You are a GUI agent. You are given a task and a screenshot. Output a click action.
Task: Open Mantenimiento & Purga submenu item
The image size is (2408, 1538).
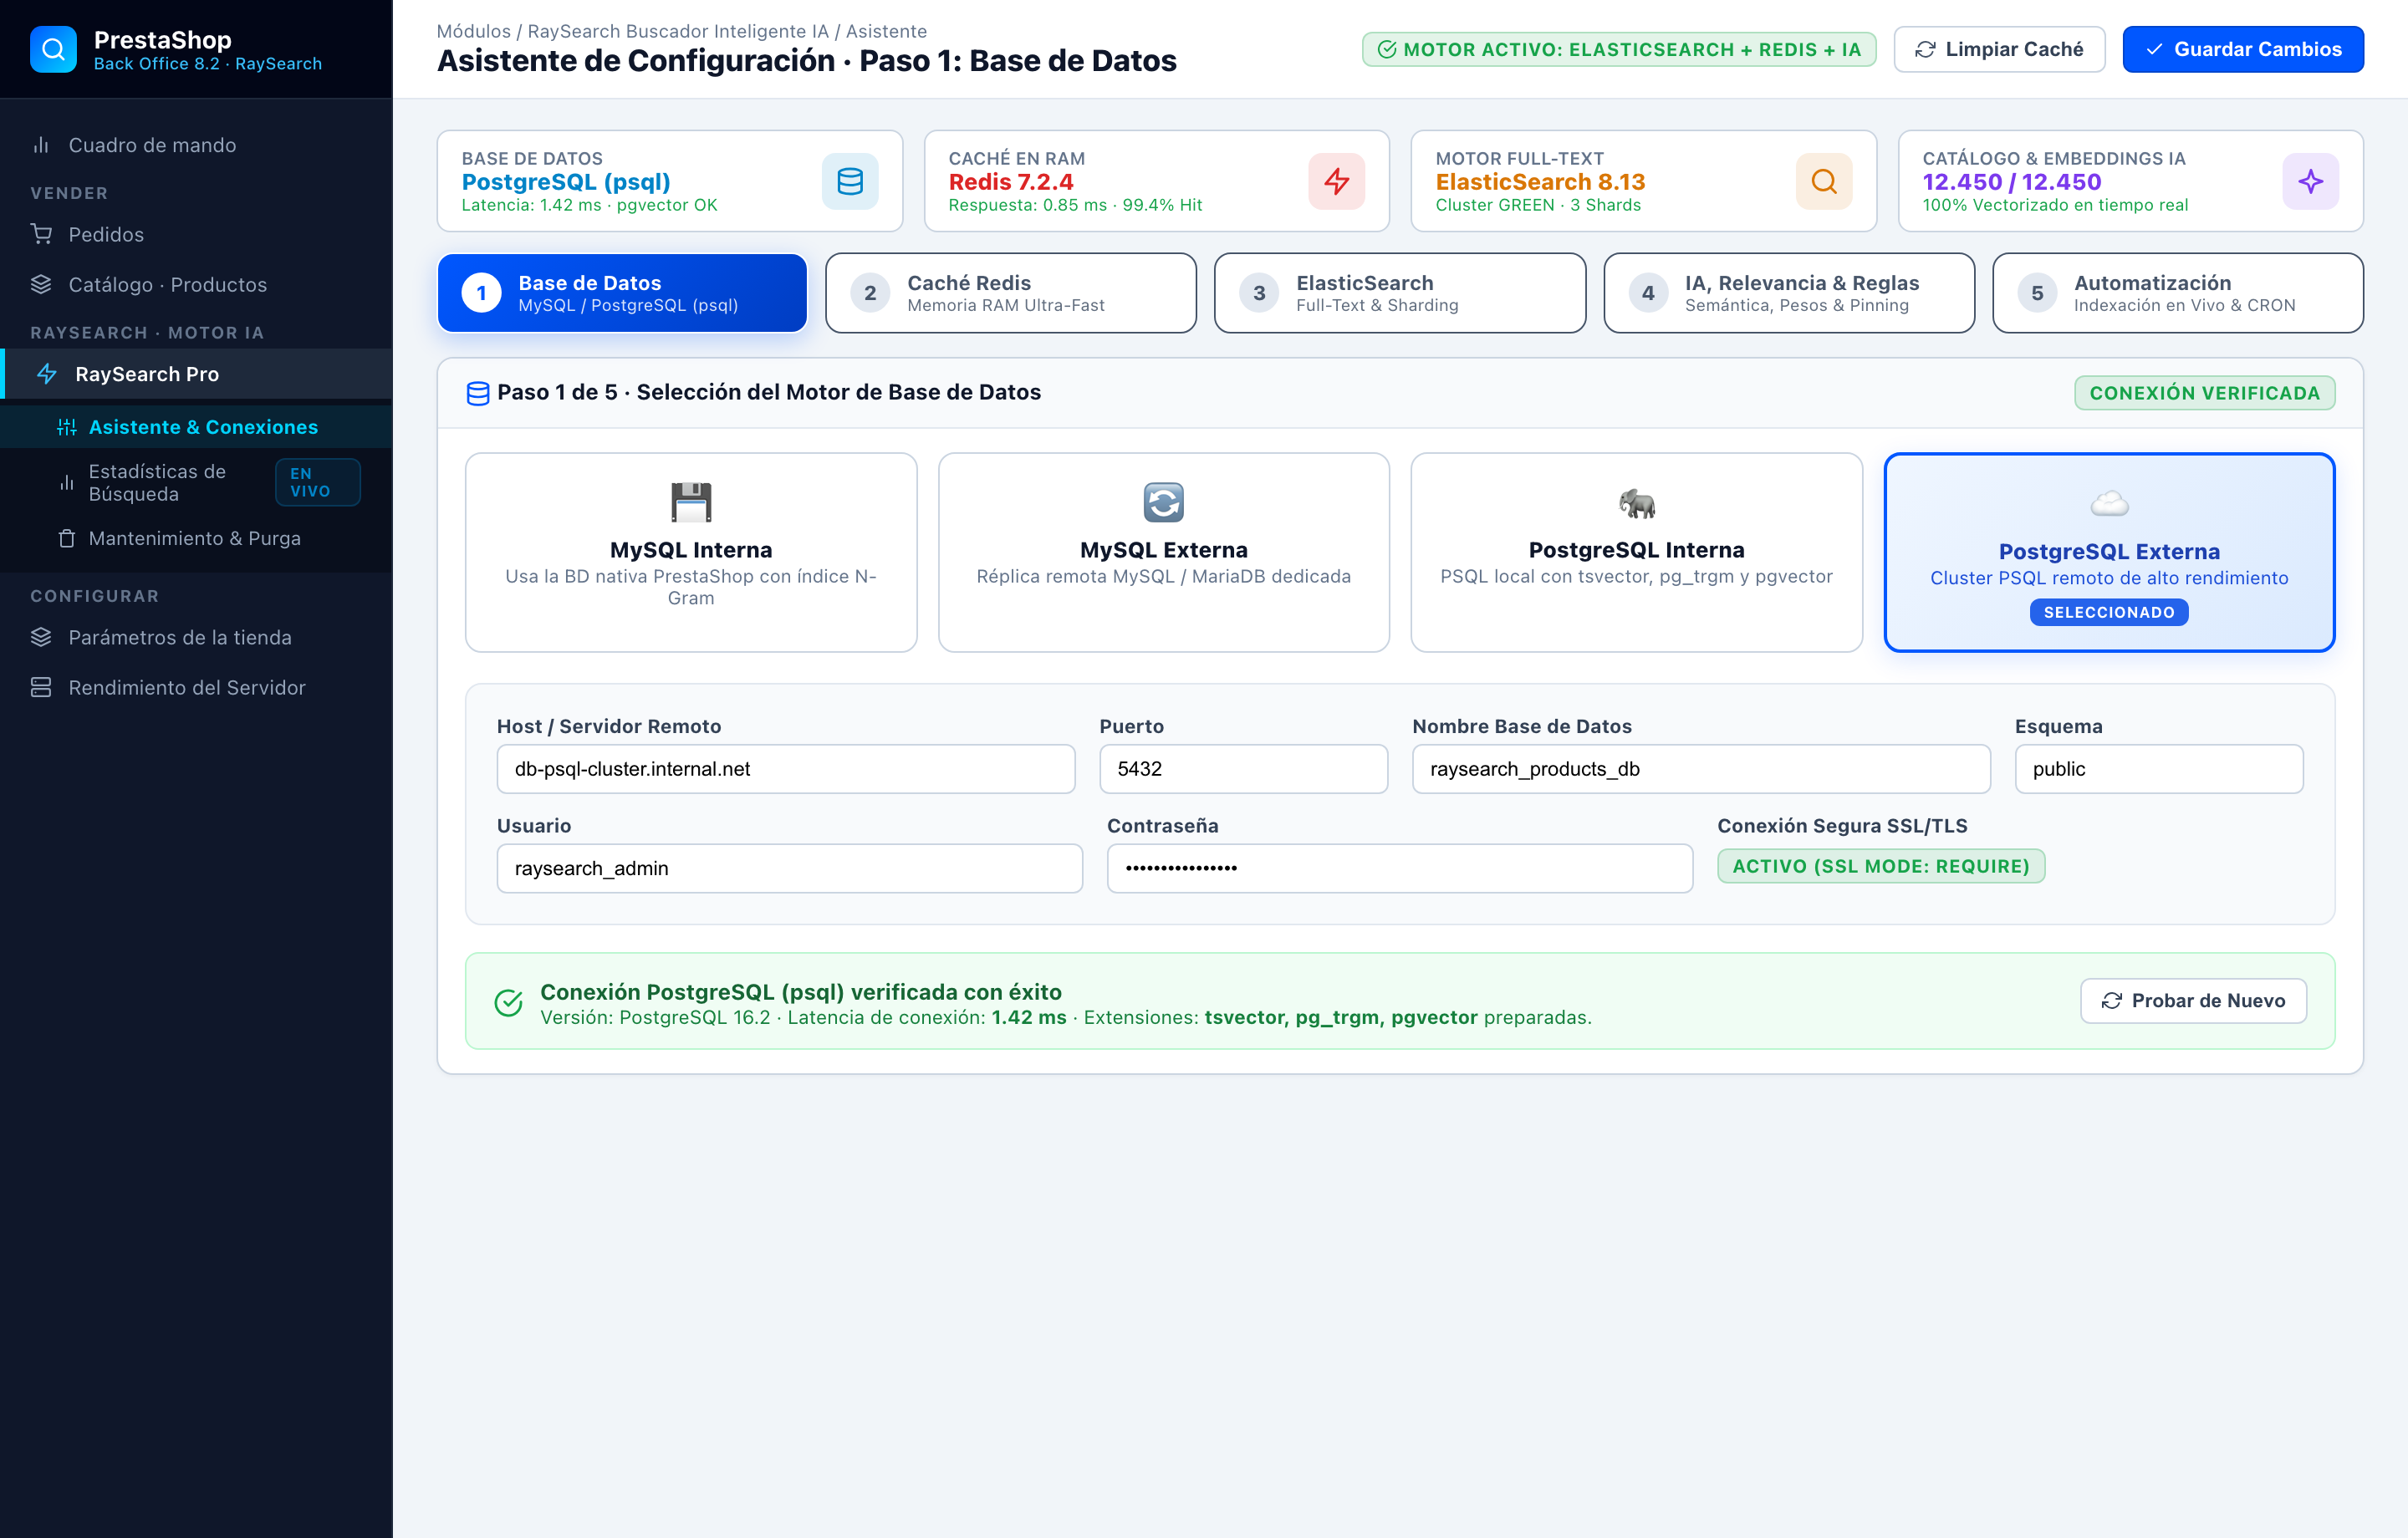196,538
